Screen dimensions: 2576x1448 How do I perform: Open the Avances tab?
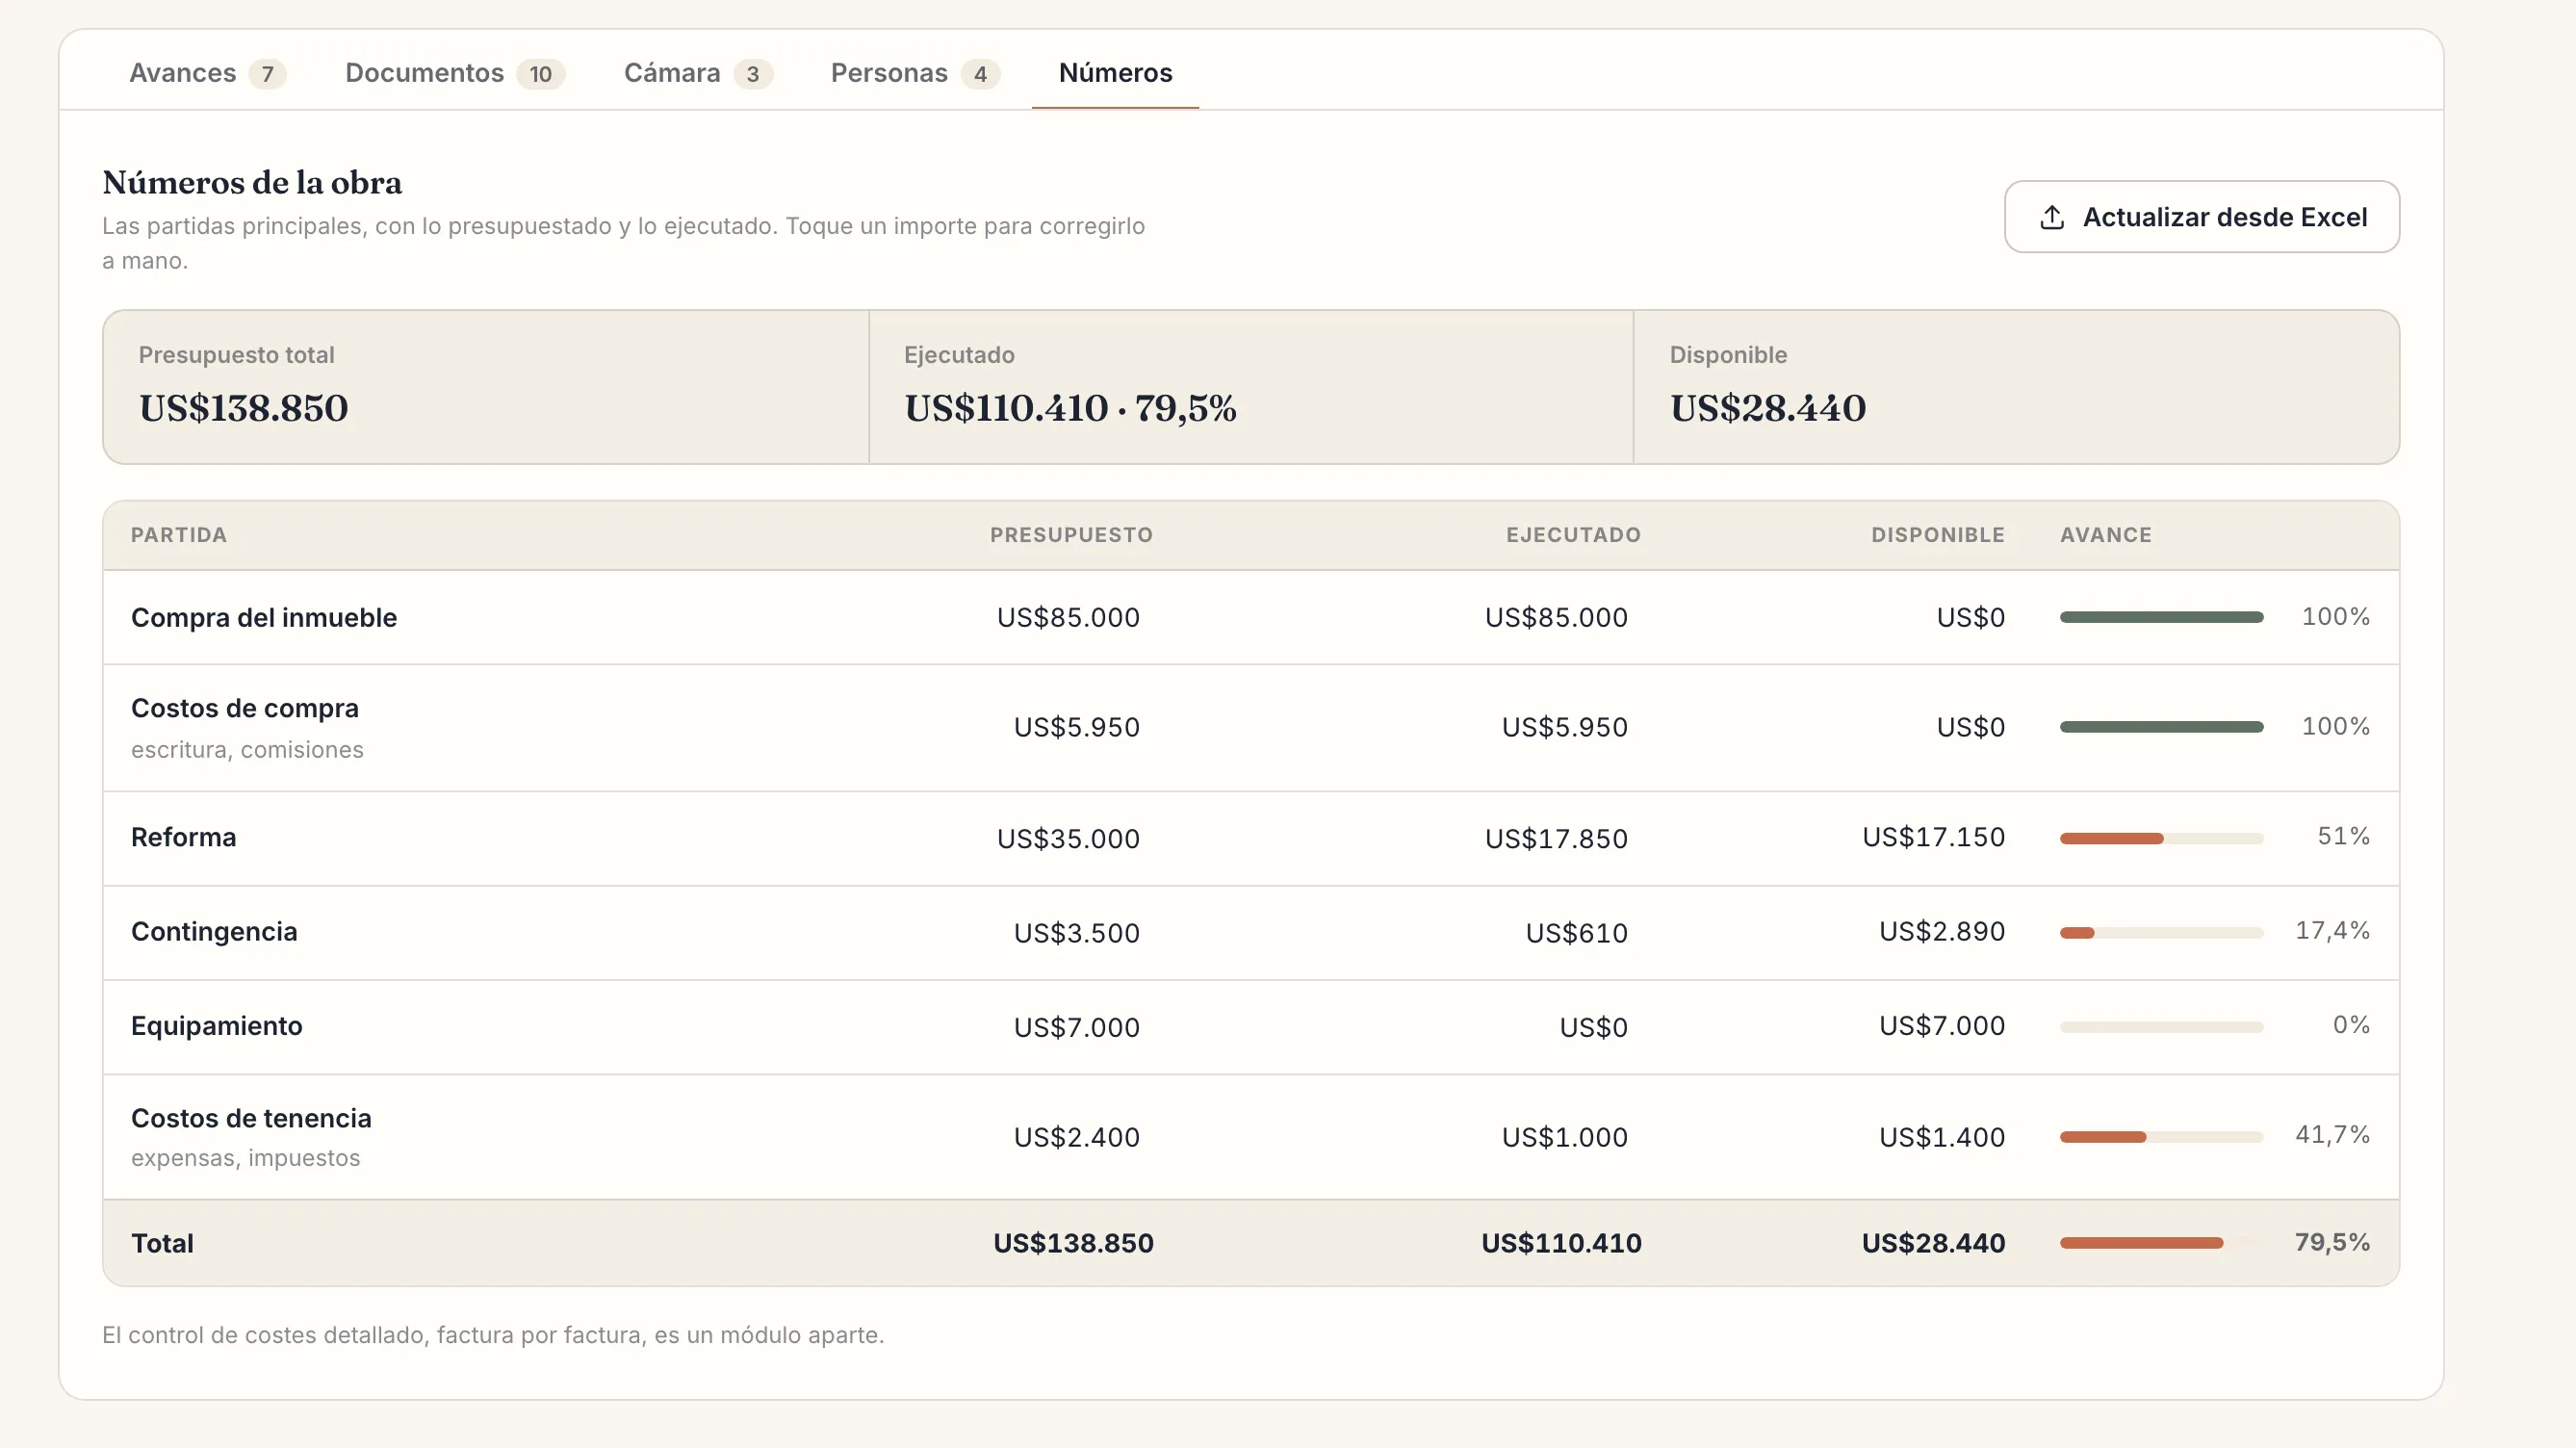click(x=207, y=73)
